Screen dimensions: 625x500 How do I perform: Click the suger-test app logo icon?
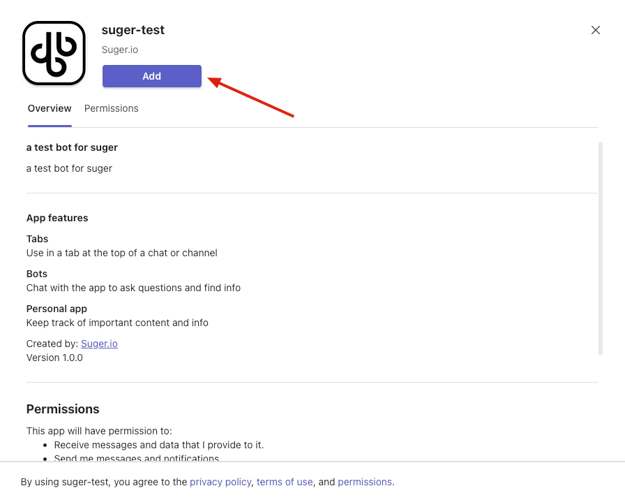tap(54, 53)
